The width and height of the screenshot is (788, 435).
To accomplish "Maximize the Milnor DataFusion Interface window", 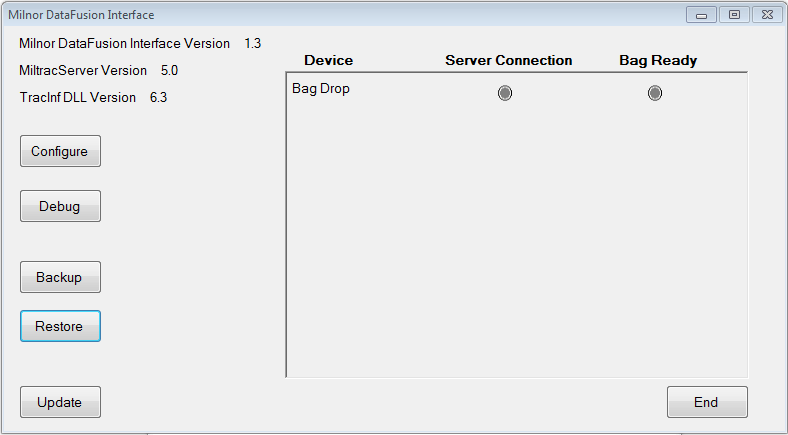I will click(733, 15).
